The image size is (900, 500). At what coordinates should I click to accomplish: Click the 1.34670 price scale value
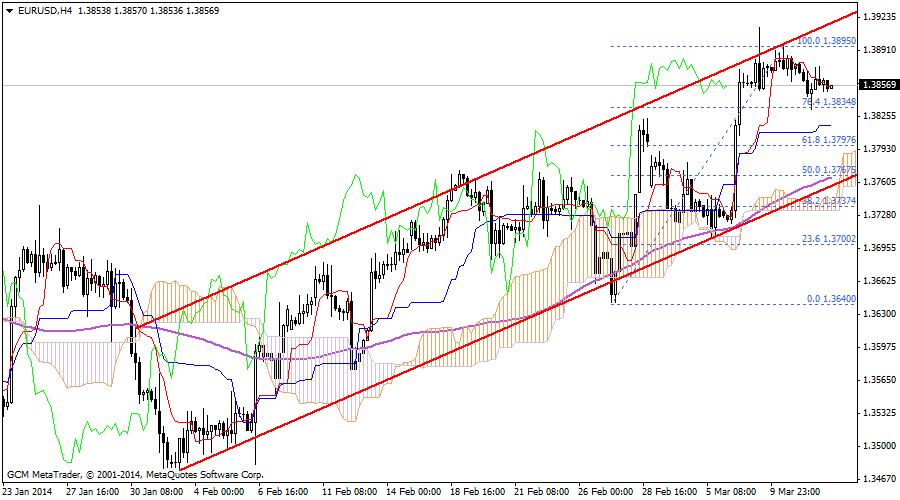click(x=879, y=479)
